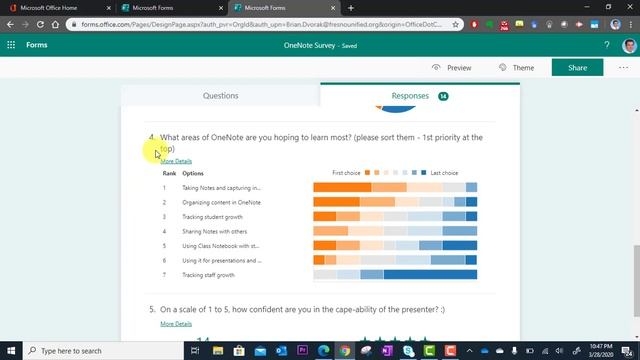Viewport: 640px width, 360px height.
Task: Open the Windows Start menu
Action: click(x=11, y=351)
